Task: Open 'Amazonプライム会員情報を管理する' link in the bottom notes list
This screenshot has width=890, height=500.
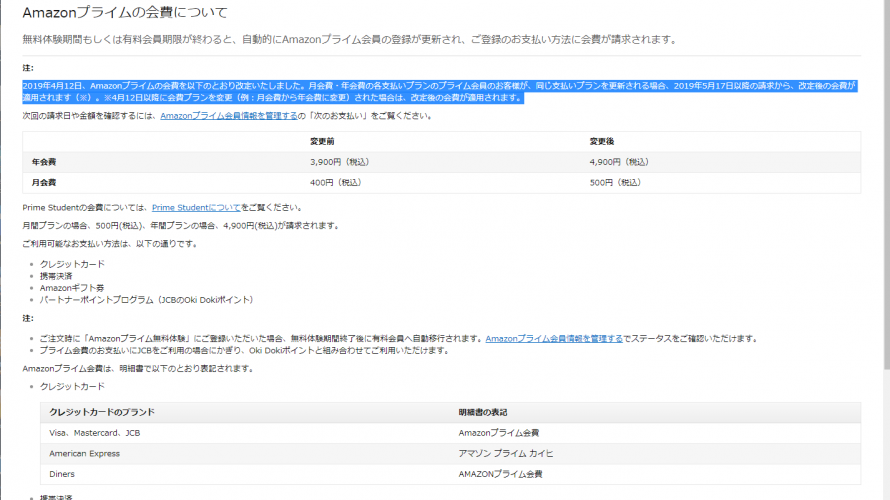Action: pos(554,339)
